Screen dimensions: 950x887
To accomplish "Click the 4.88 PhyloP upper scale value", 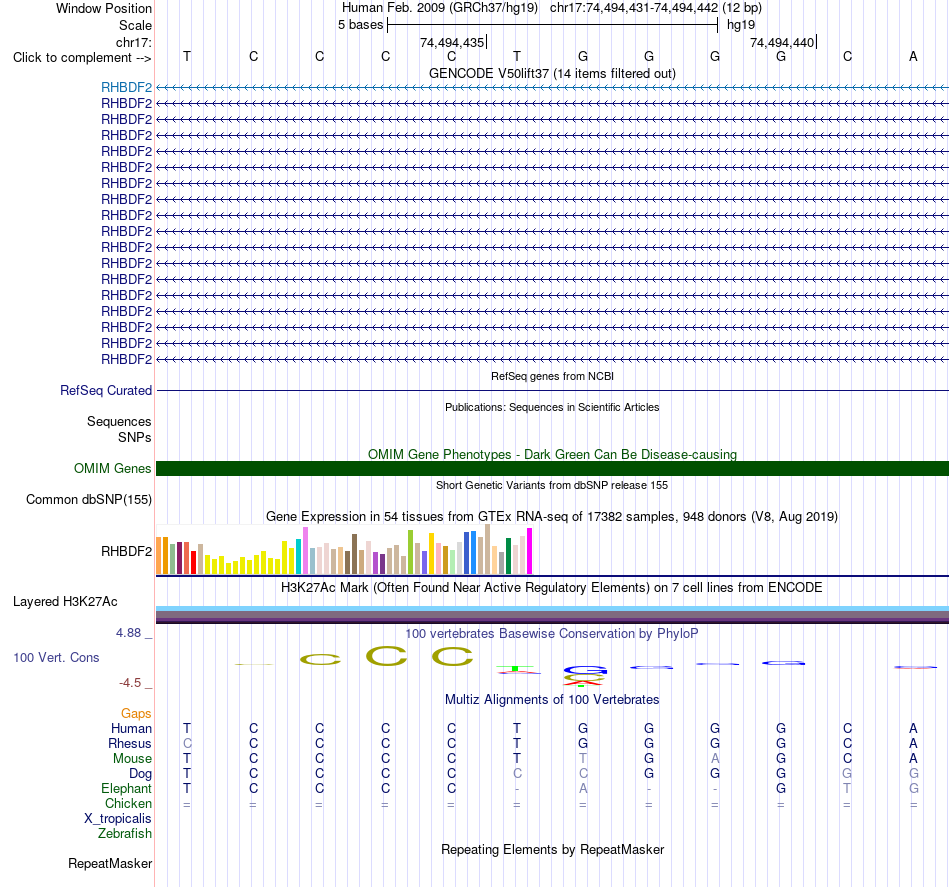I will point(128,633).
